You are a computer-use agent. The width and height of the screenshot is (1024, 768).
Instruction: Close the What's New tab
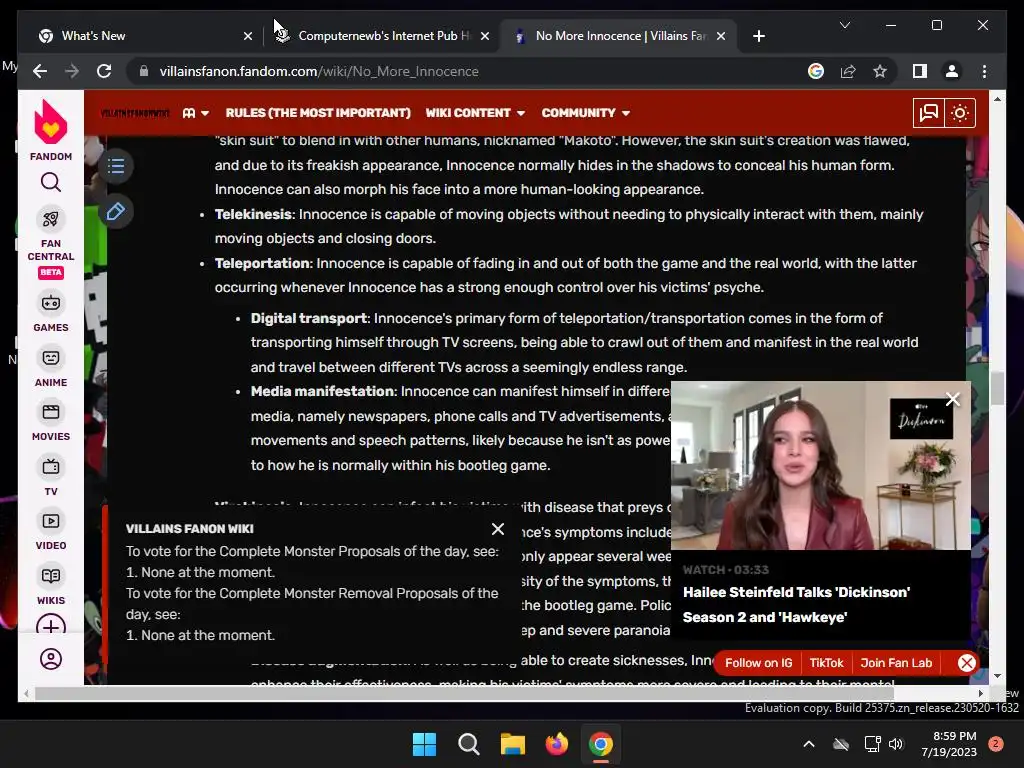pos(248,36)
